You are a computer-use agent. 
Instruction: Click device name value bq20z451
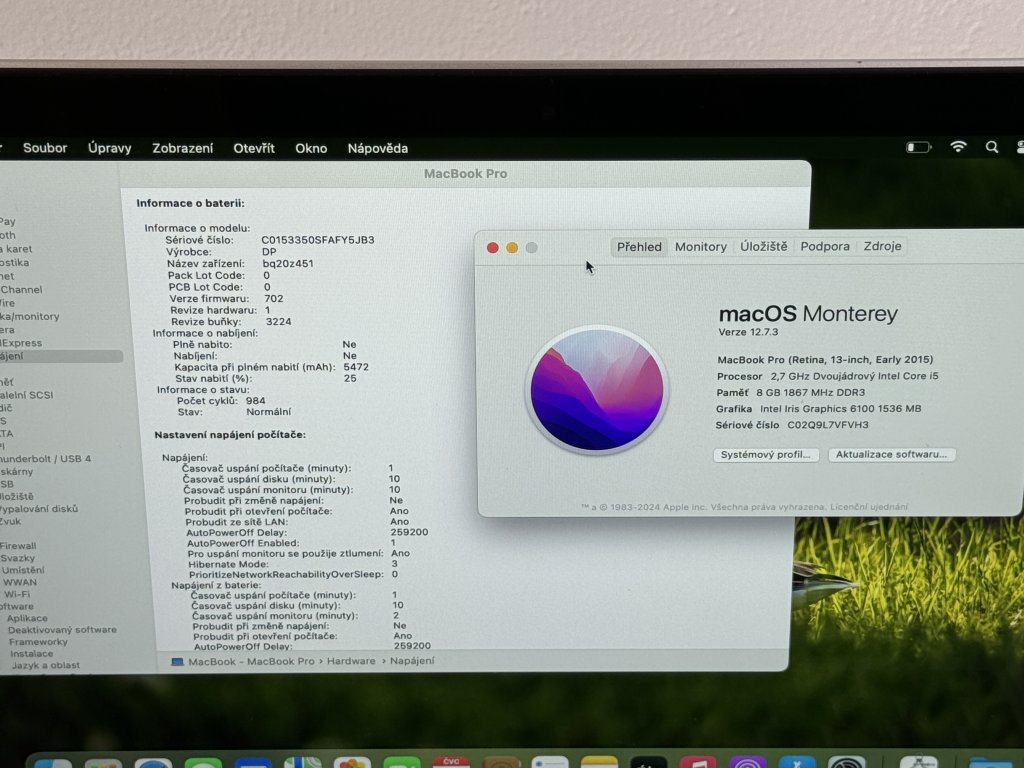tap(288, 264)
